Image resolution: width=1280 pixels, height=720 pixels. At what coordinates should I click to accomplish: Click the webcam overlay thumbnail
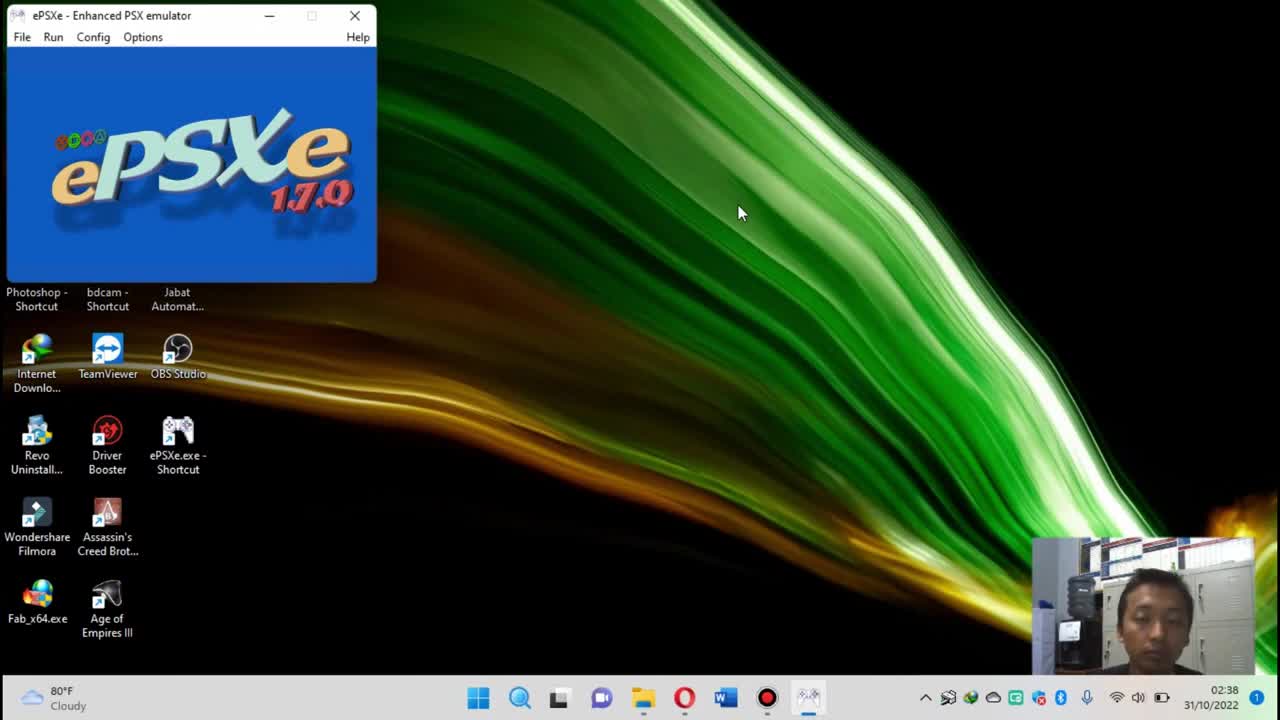pos(1143,606)
